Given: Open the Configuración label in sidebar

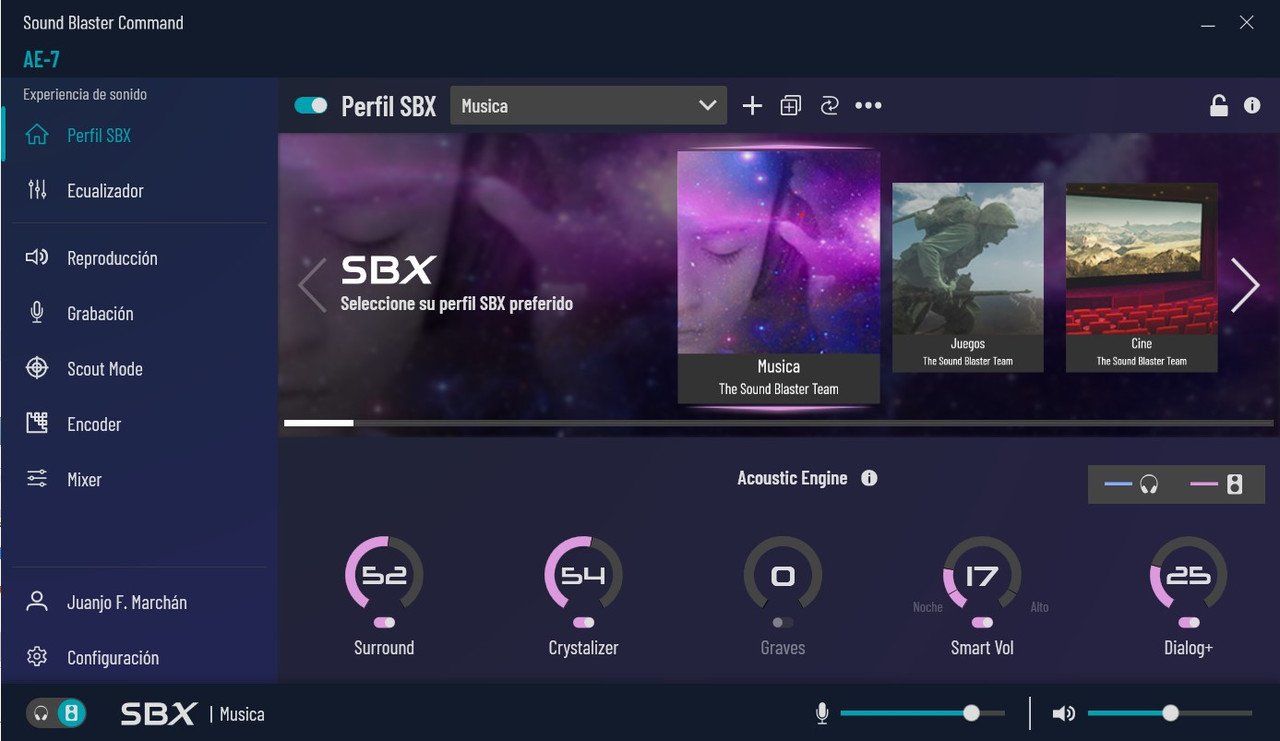Looking at the screenshot, I should tap(113, 658).
